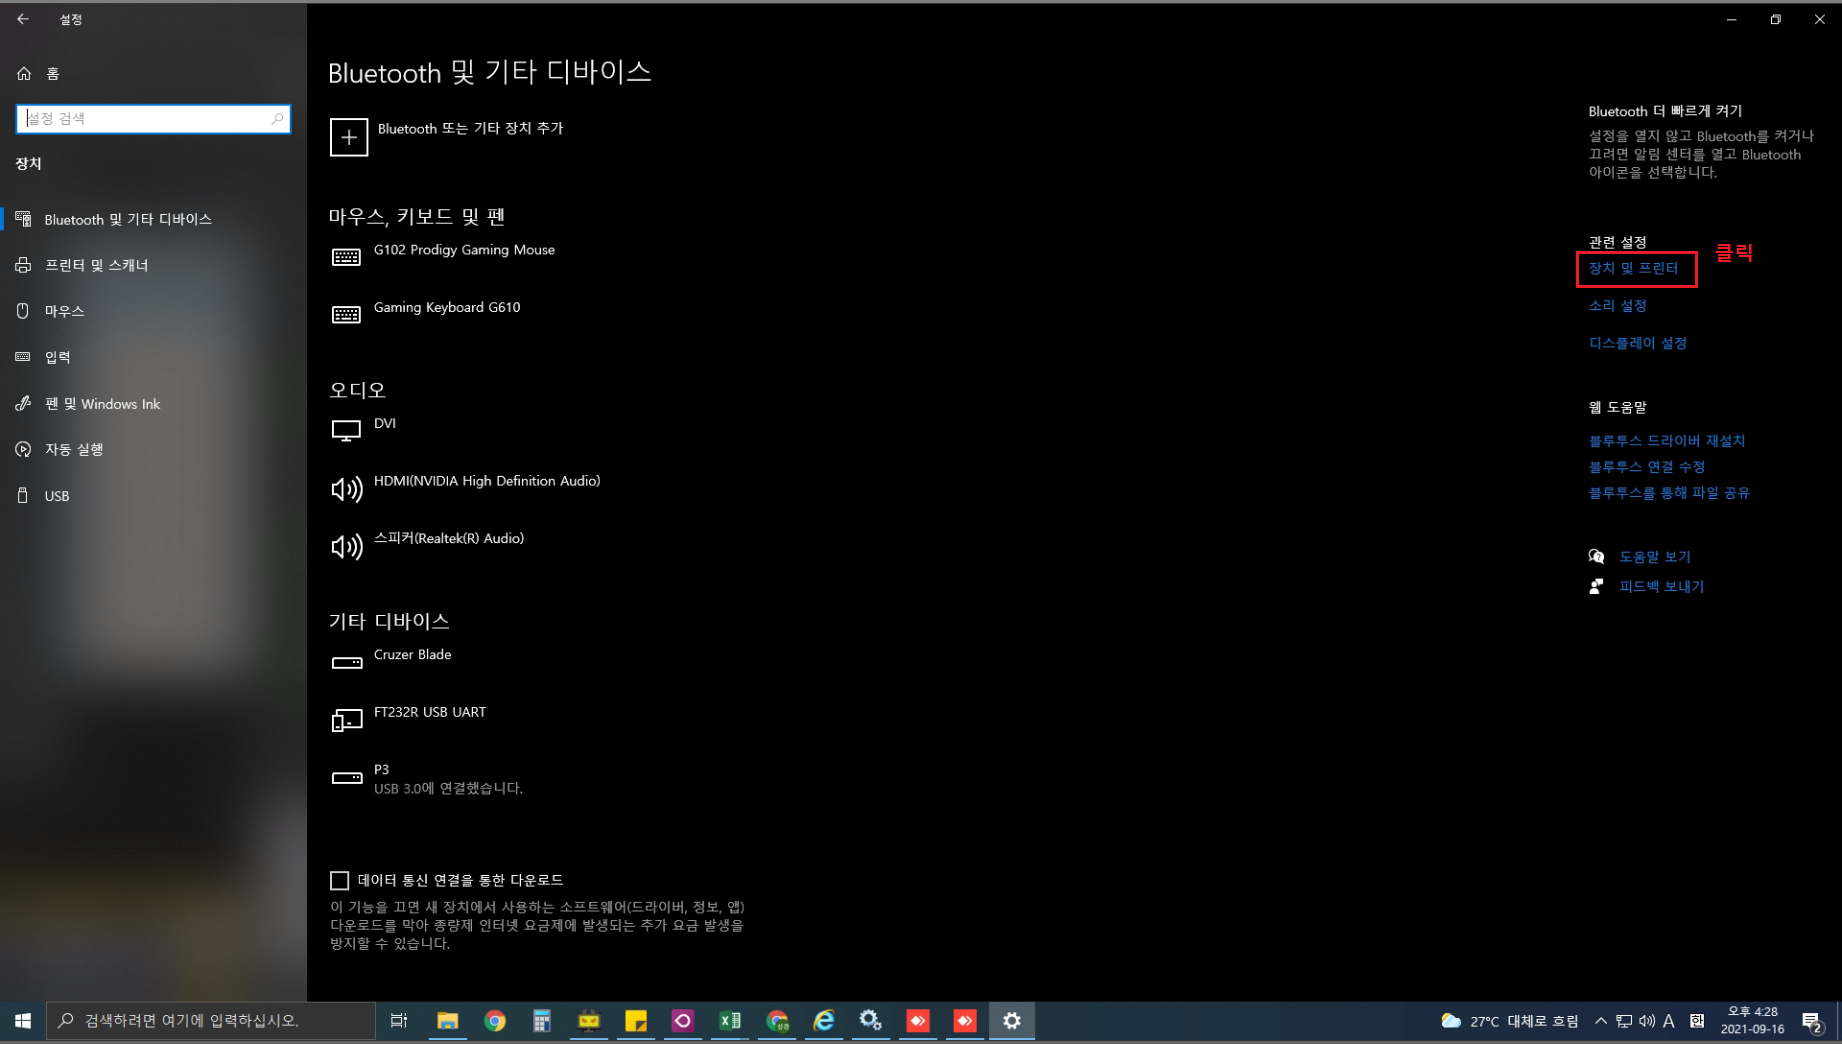This screenshot has width=1842, height=1044.
Task: Click Bluetooth 또는 기타 장치 추가 label
Action: (470, 128)
